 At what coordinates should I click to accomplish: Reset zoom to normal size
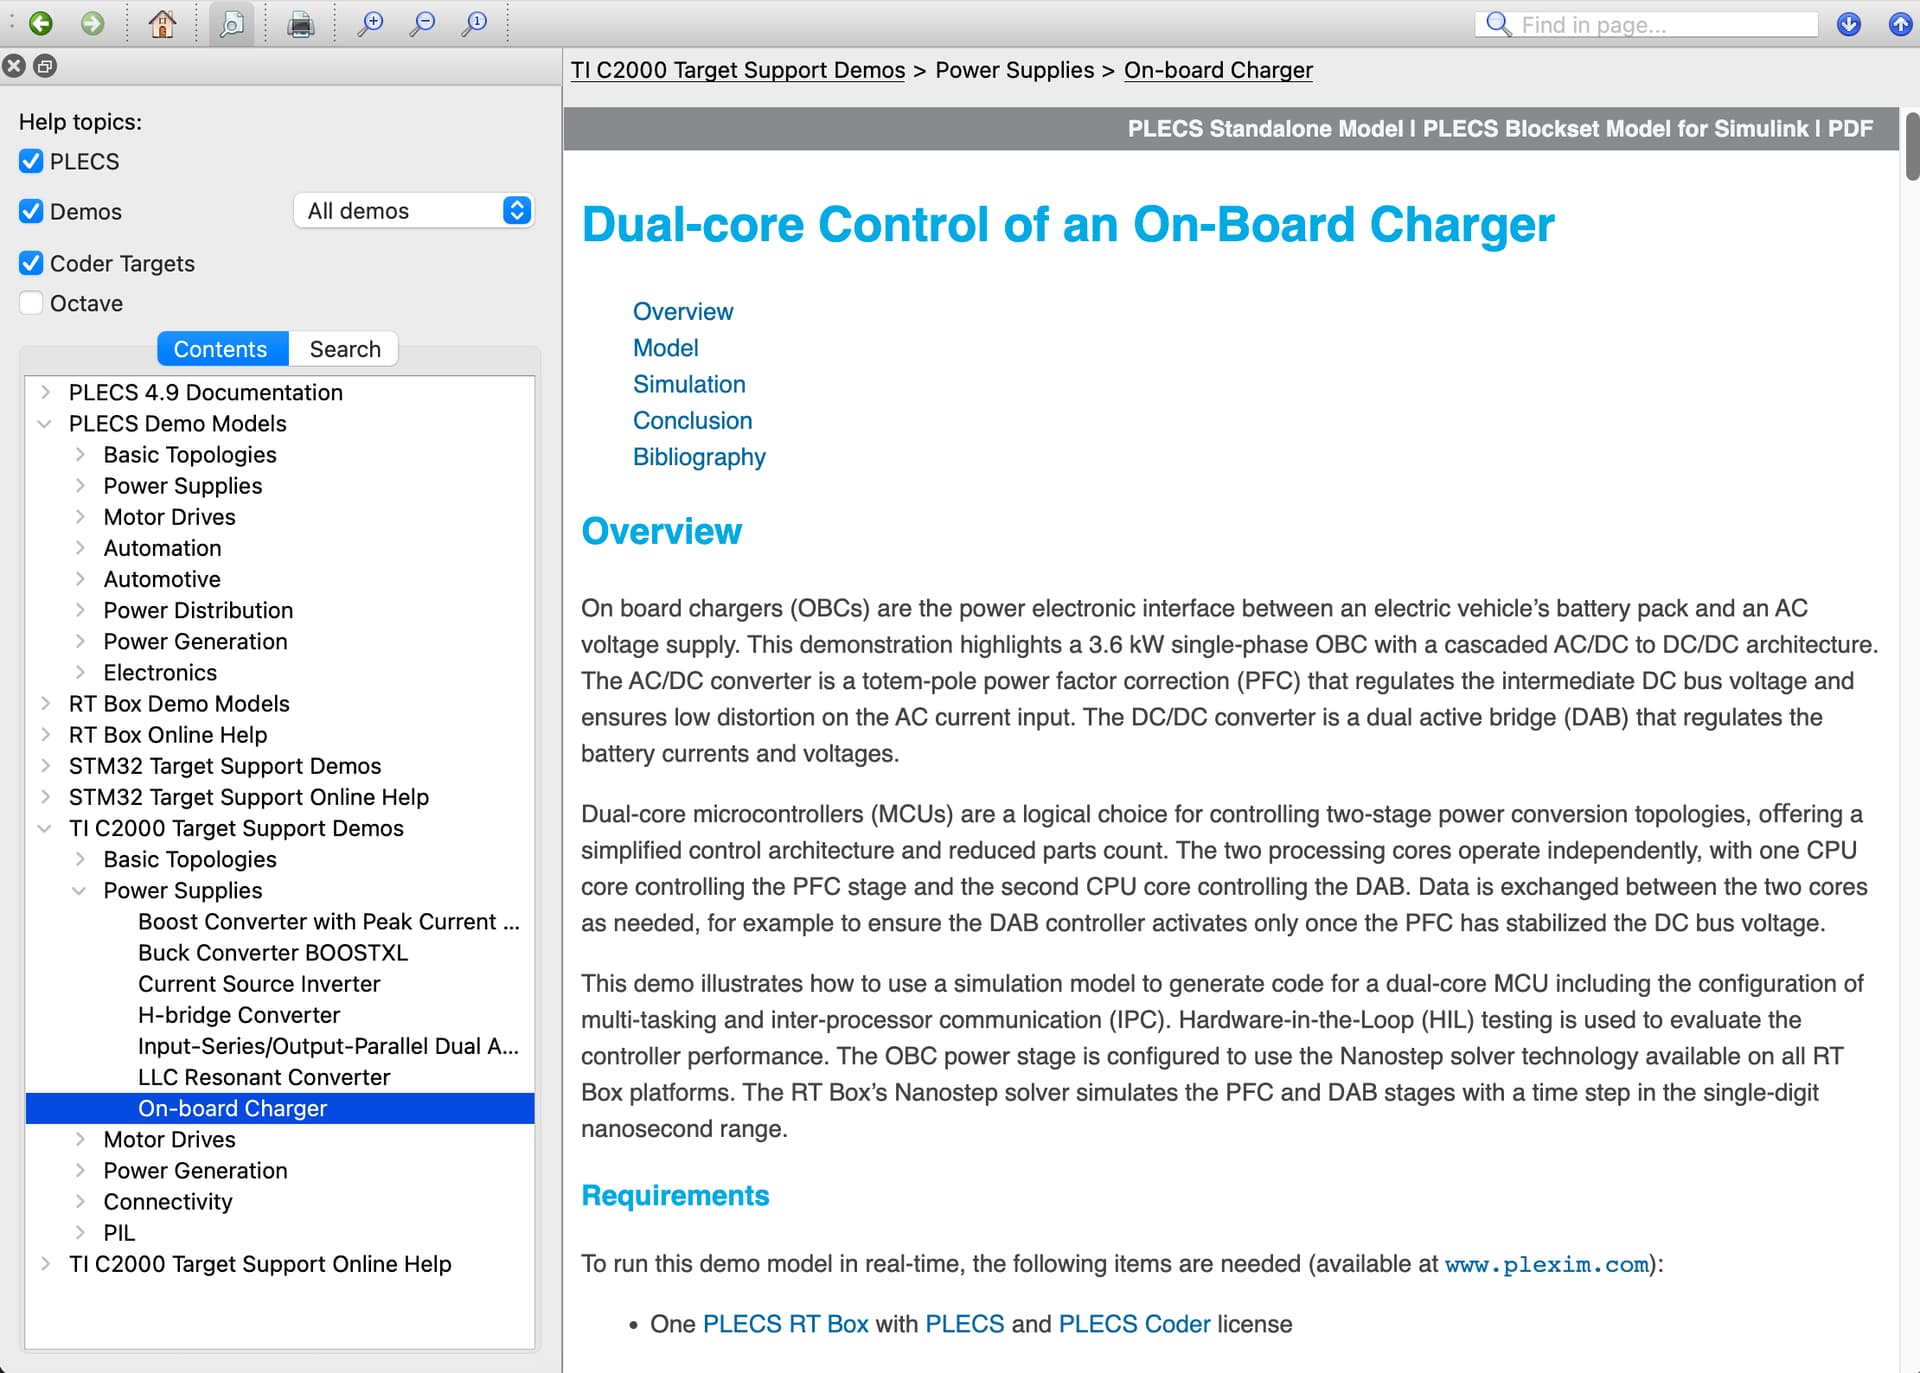475,23
